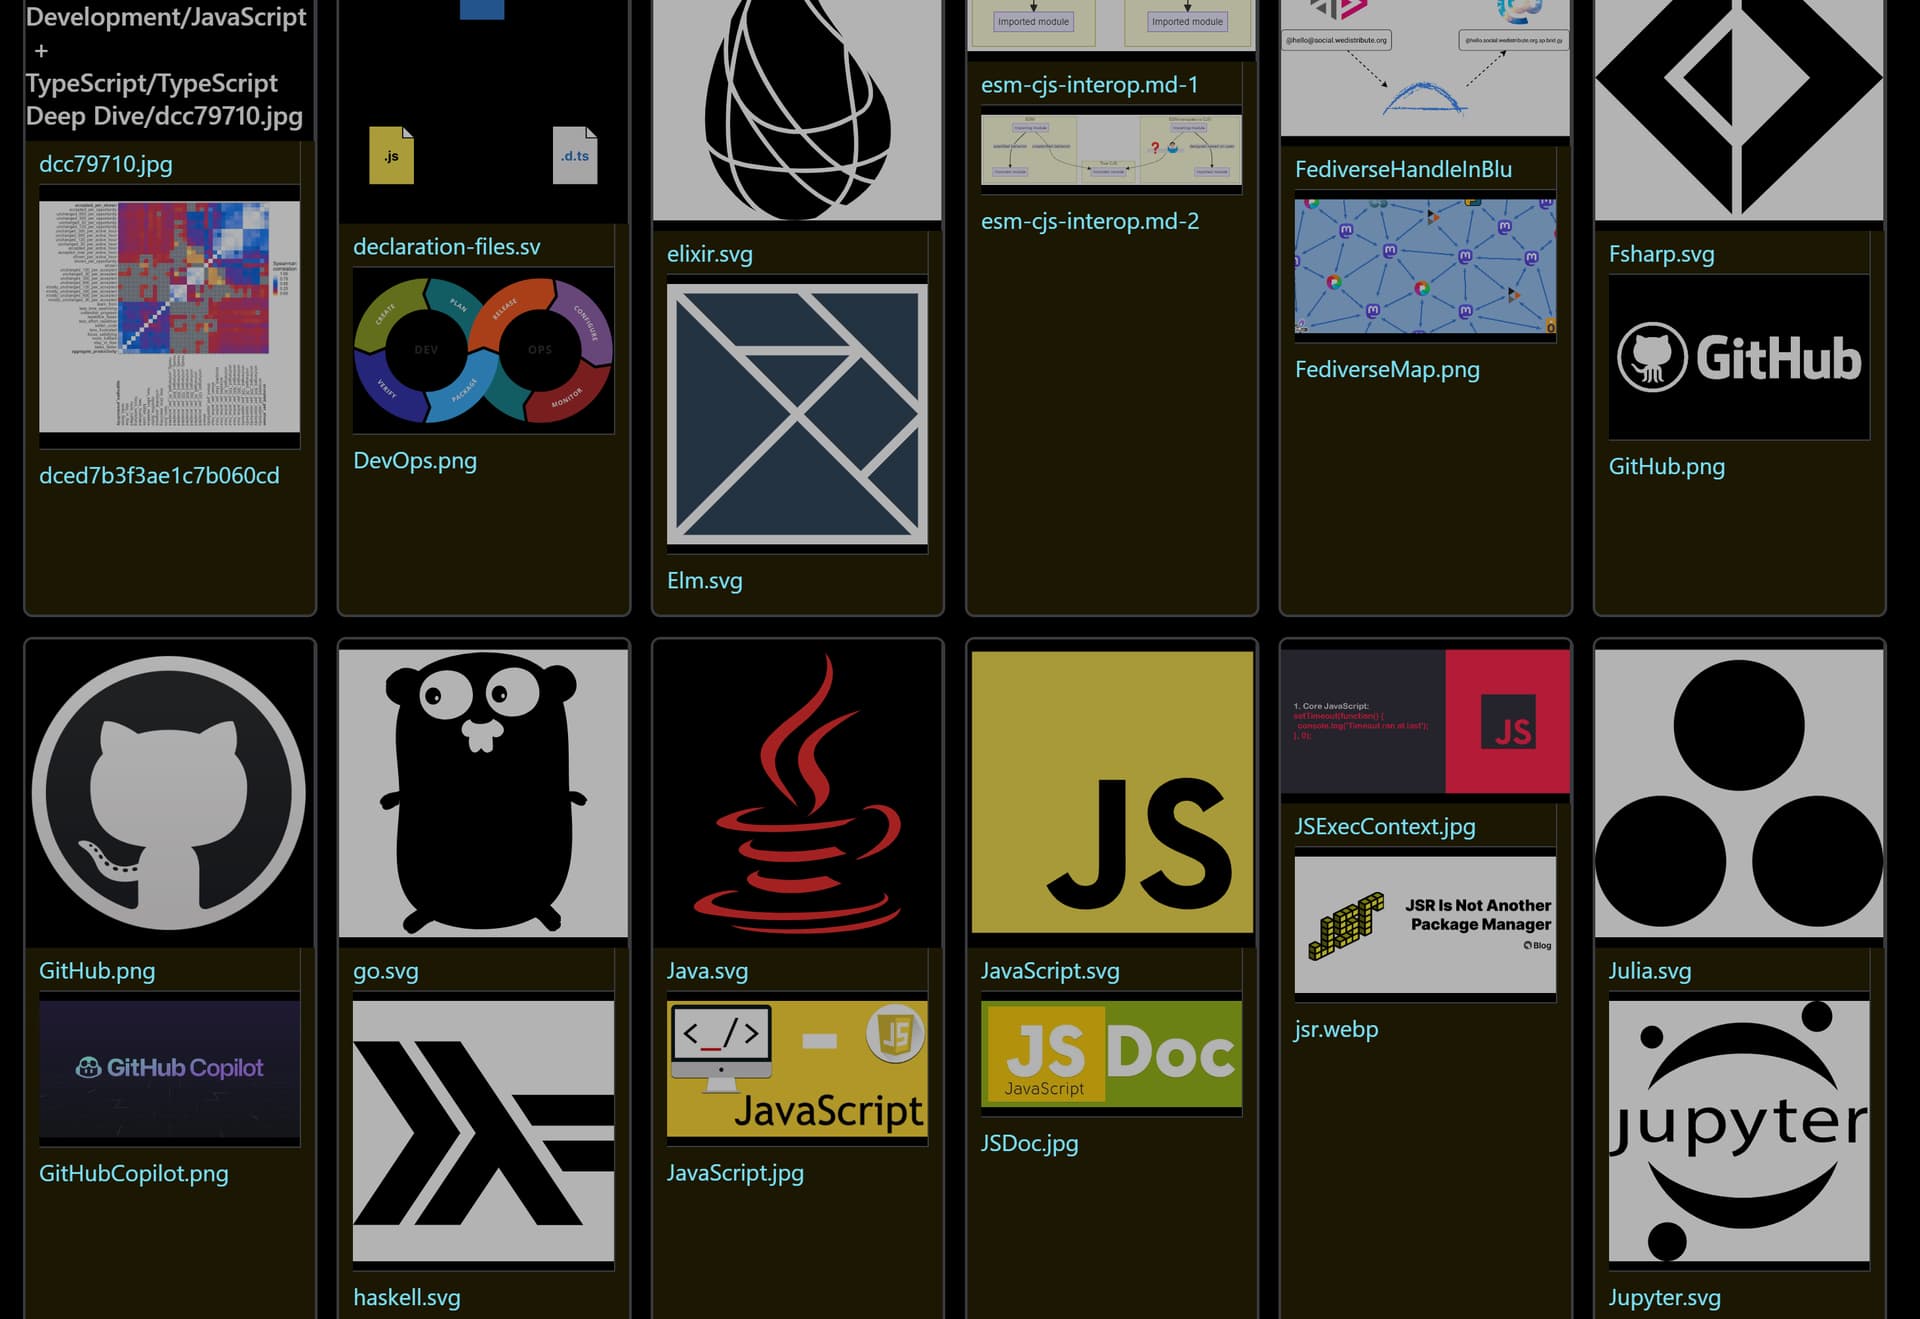Open the Fsharp.svg file link
Screen dimensions: 1920x1319
point(1661,254)
